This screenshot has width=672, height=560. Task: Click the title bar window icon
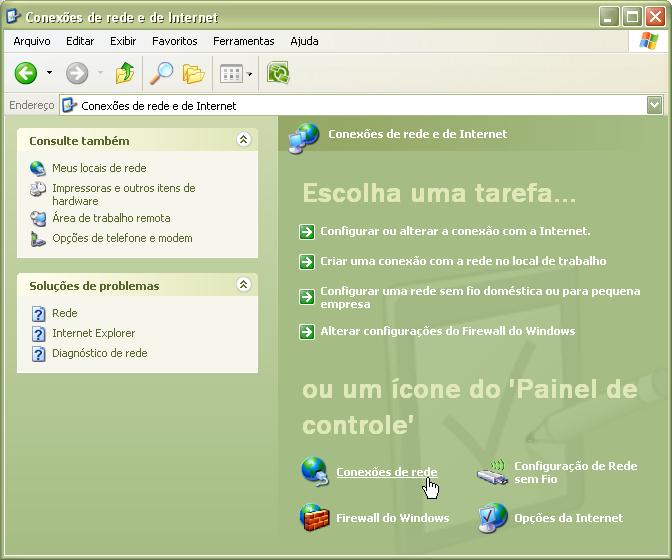tap(13, 16)
